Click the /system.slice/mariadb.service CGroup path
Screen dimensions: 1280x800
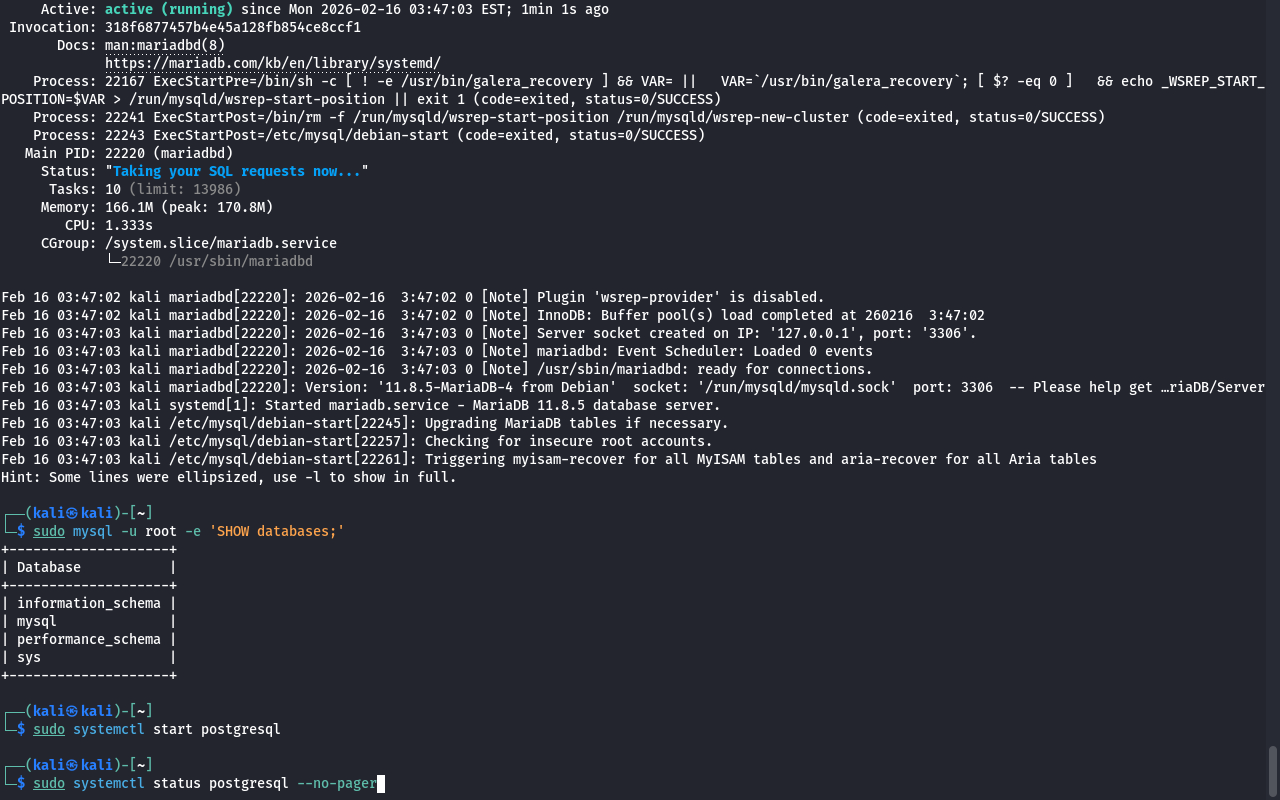coord(220,243)
